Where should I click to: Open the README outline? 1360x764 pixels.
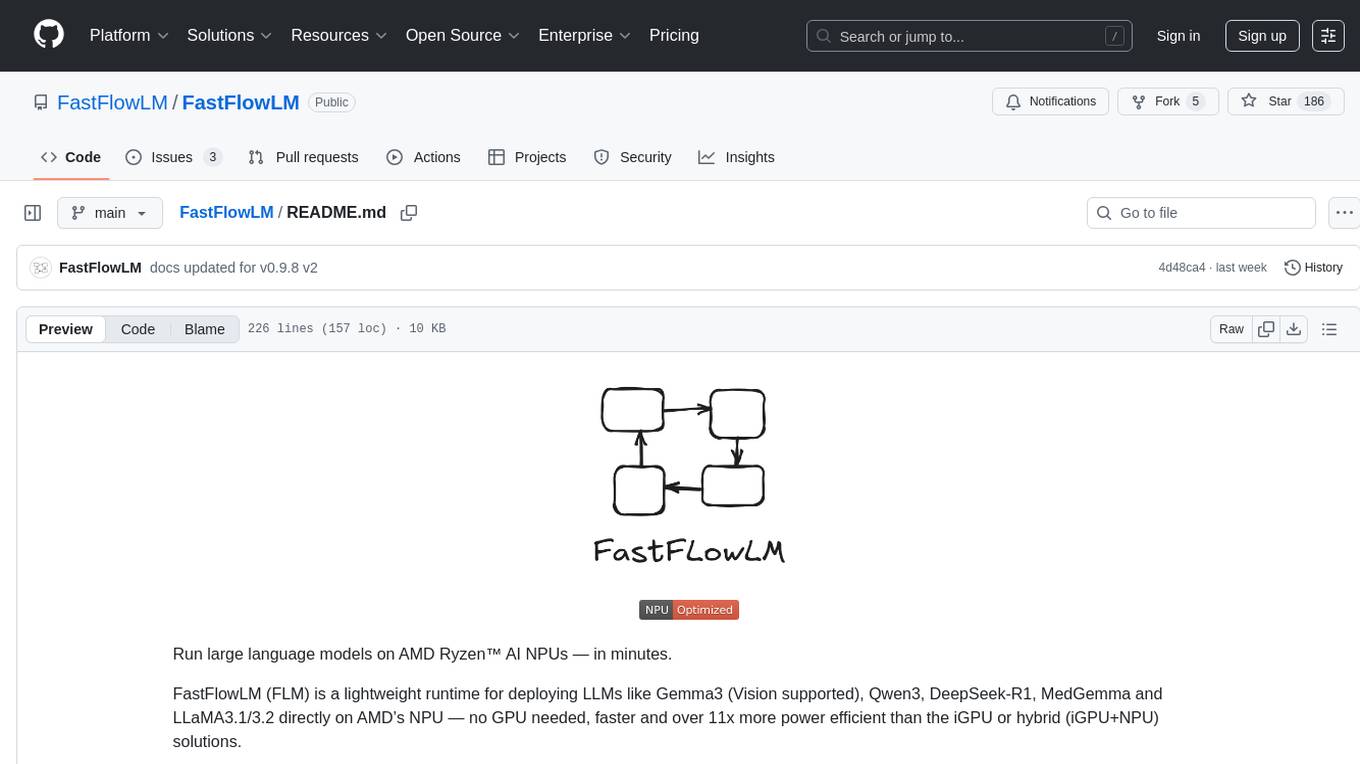pos(1329,329)
